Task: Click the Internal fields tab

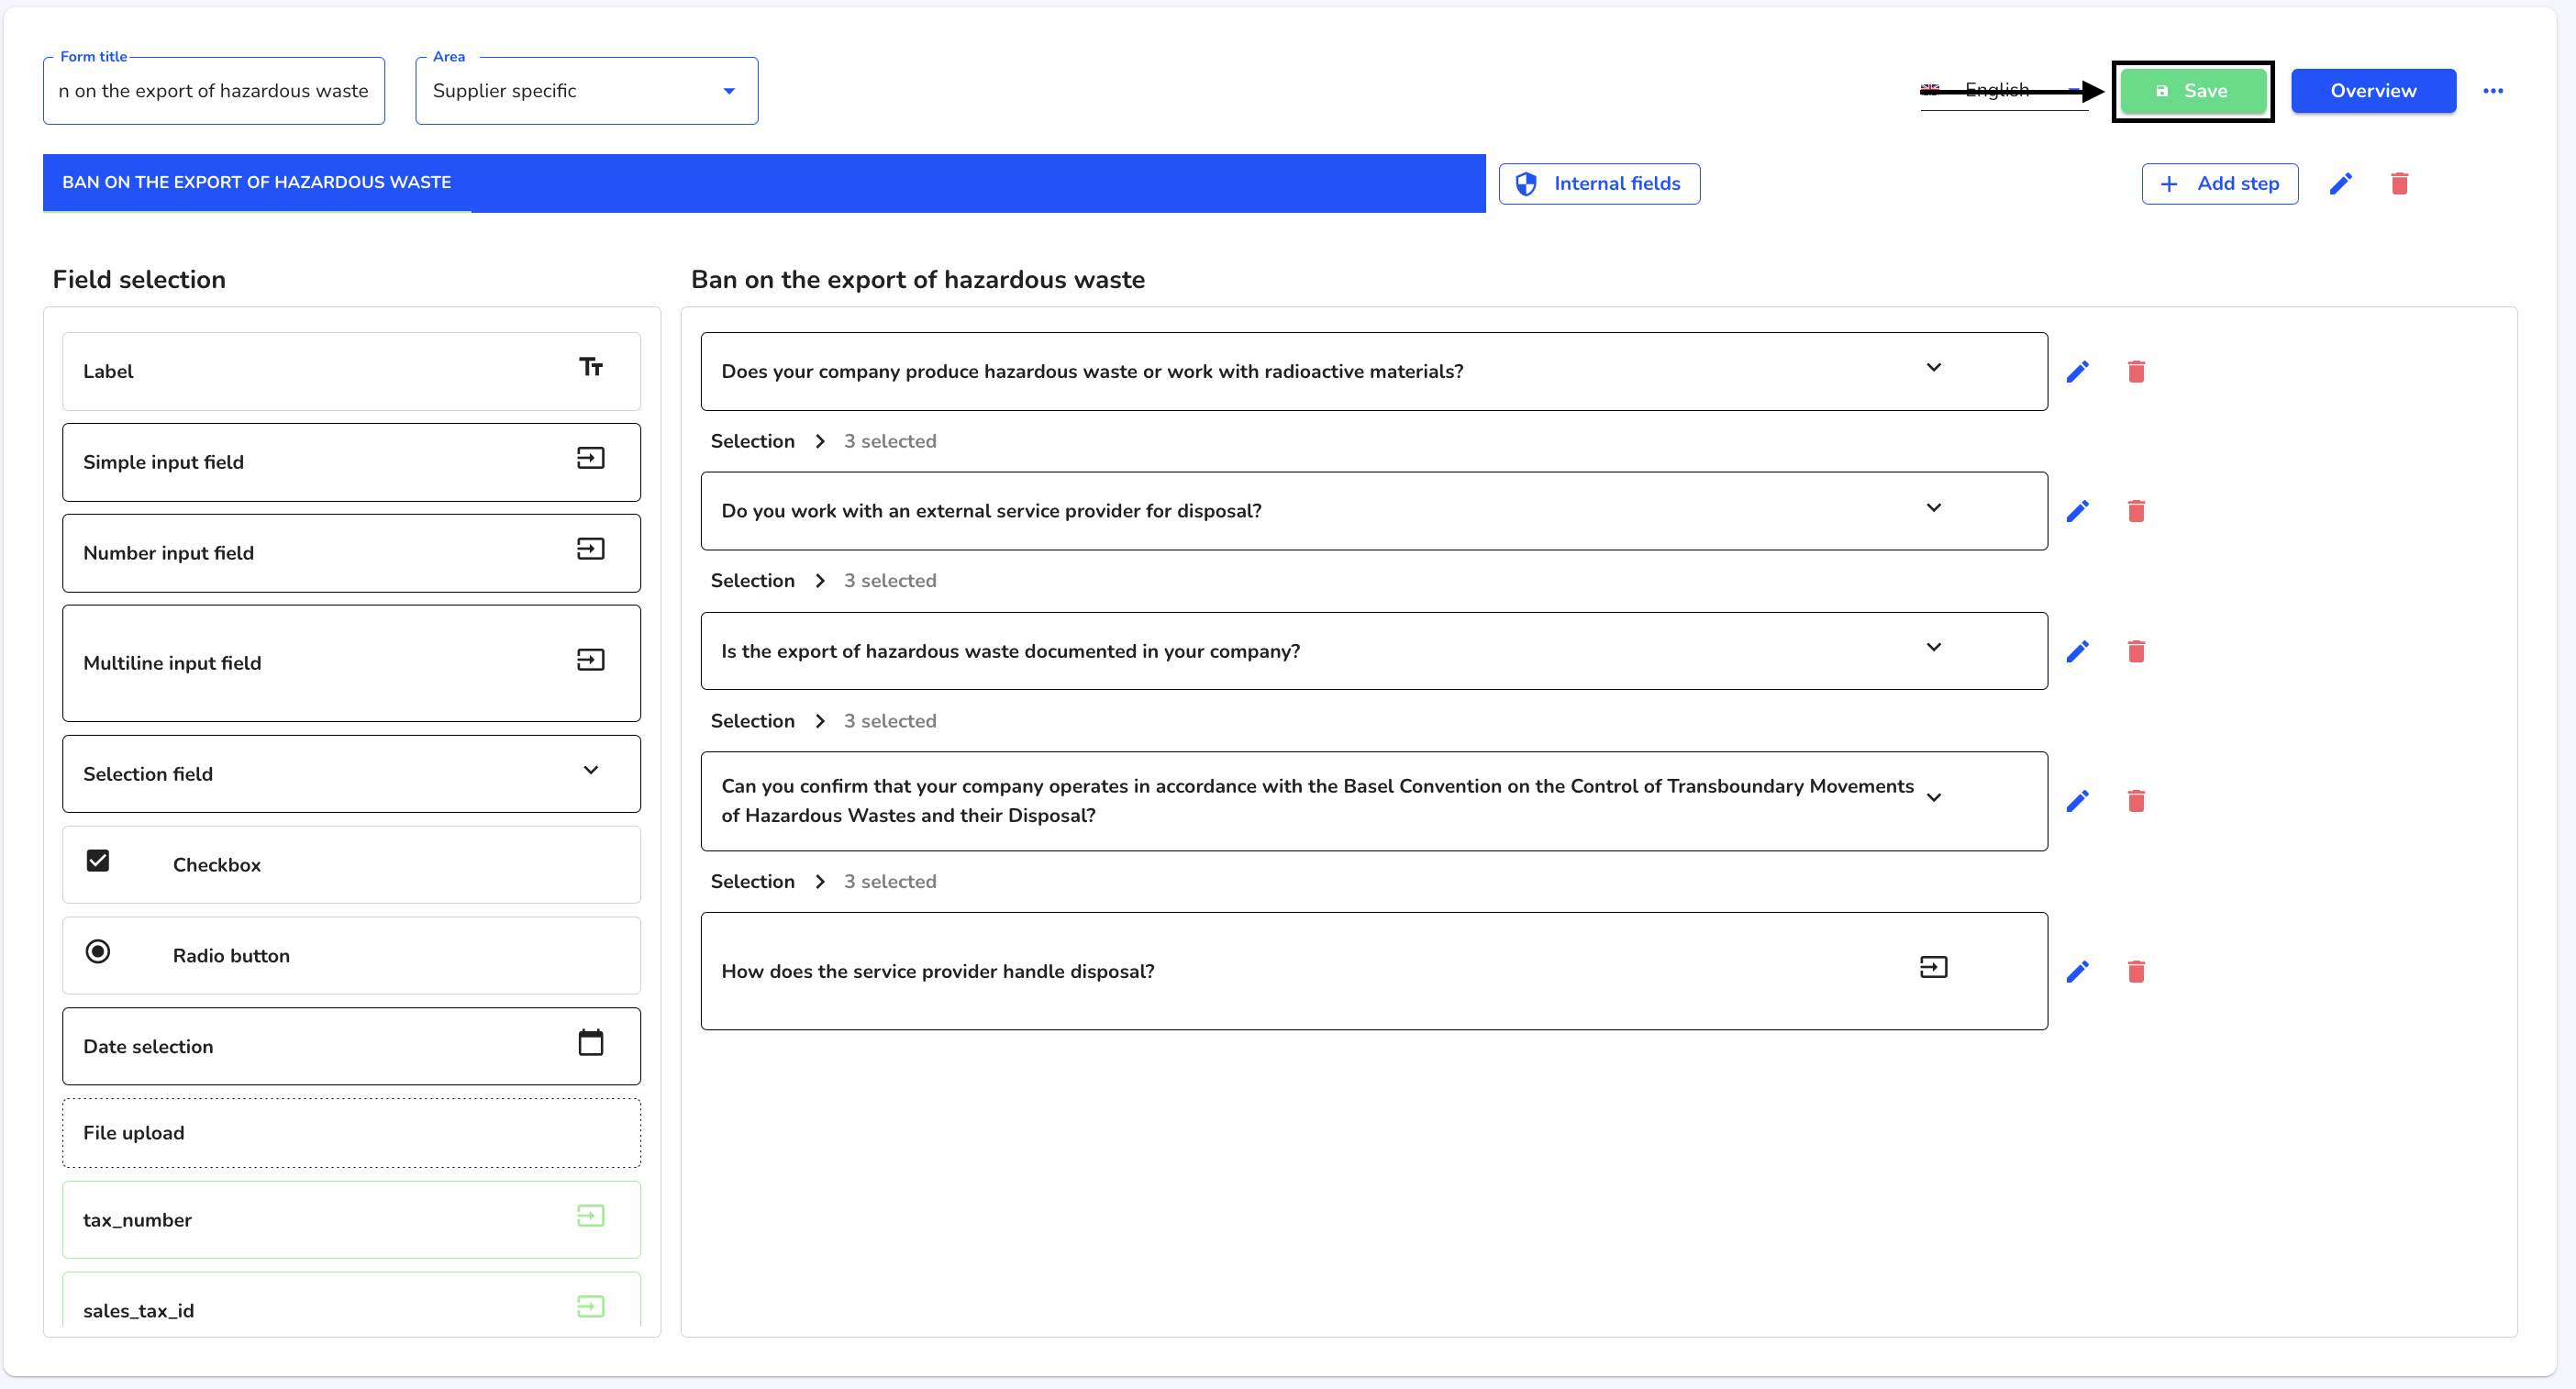Action: 1599,183
